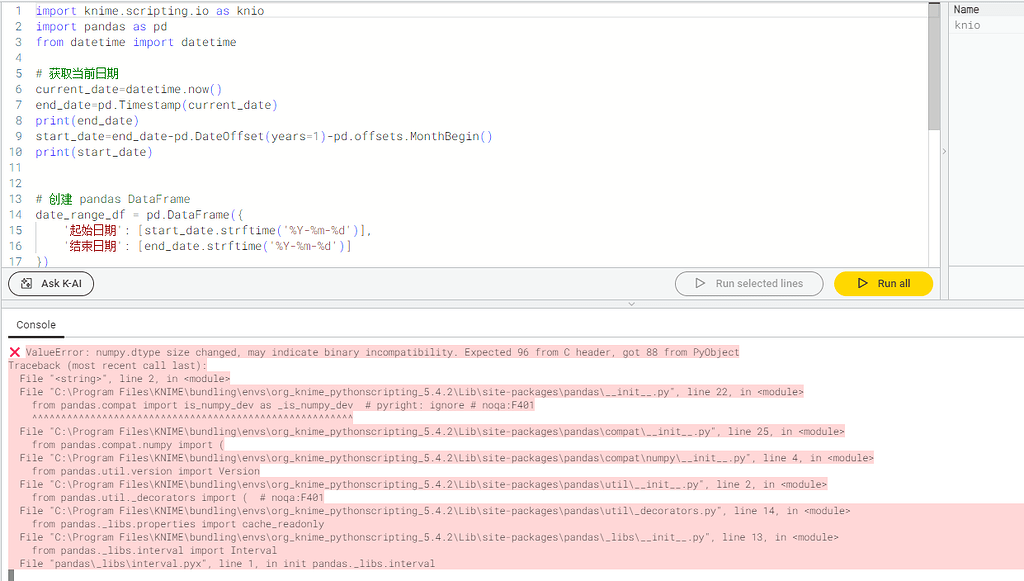This screenshot has height=581, width=1024.
Task: Collapse the console pane using the divider chevron
Action: 631,303
